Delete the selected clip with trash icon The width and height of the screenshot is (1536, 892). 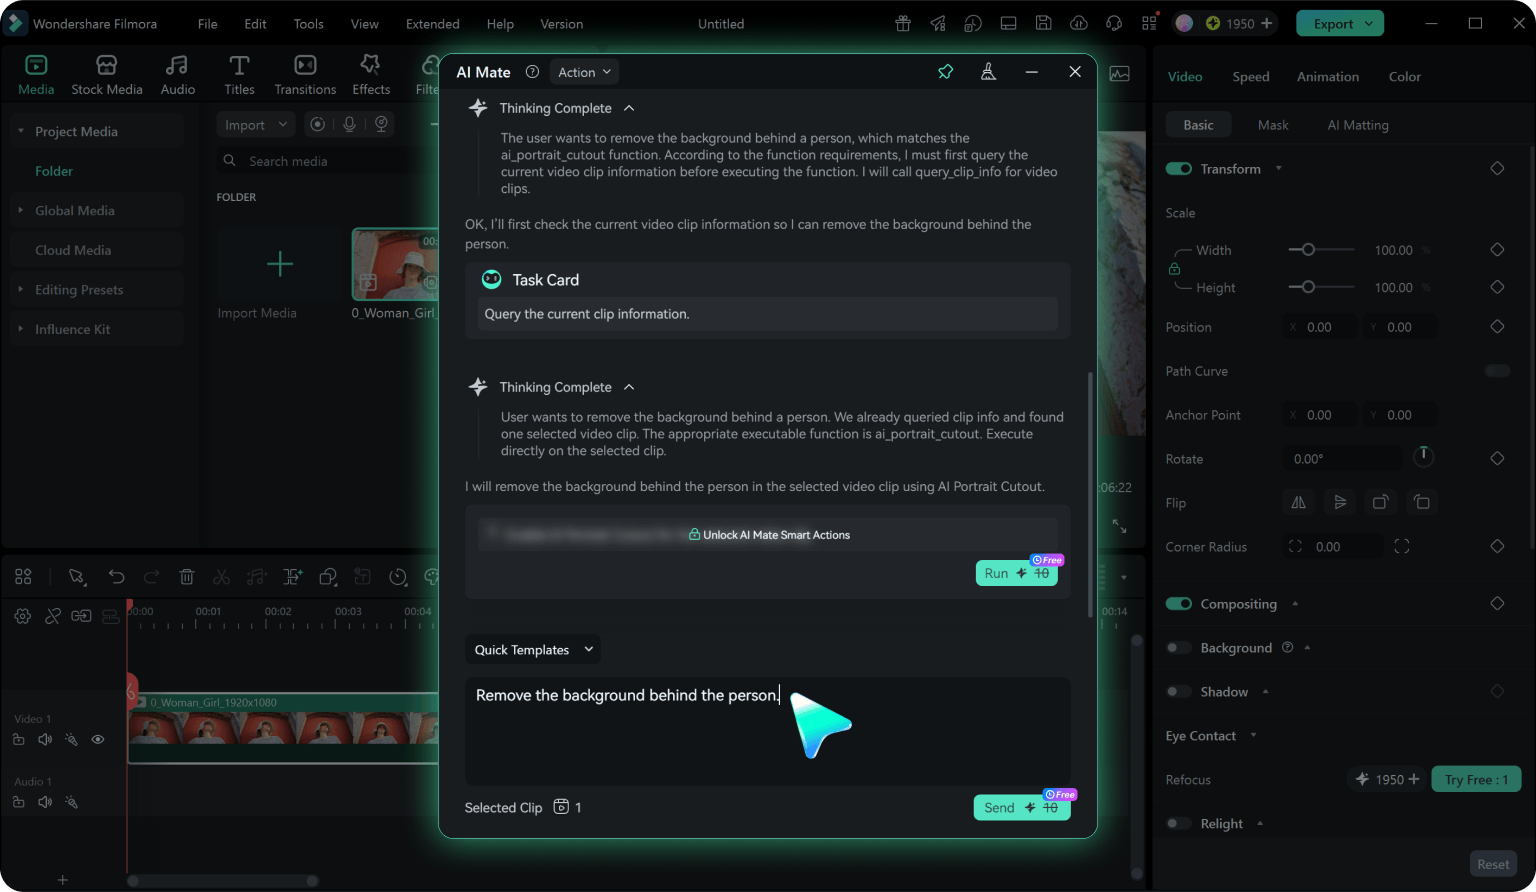point(186,576)
